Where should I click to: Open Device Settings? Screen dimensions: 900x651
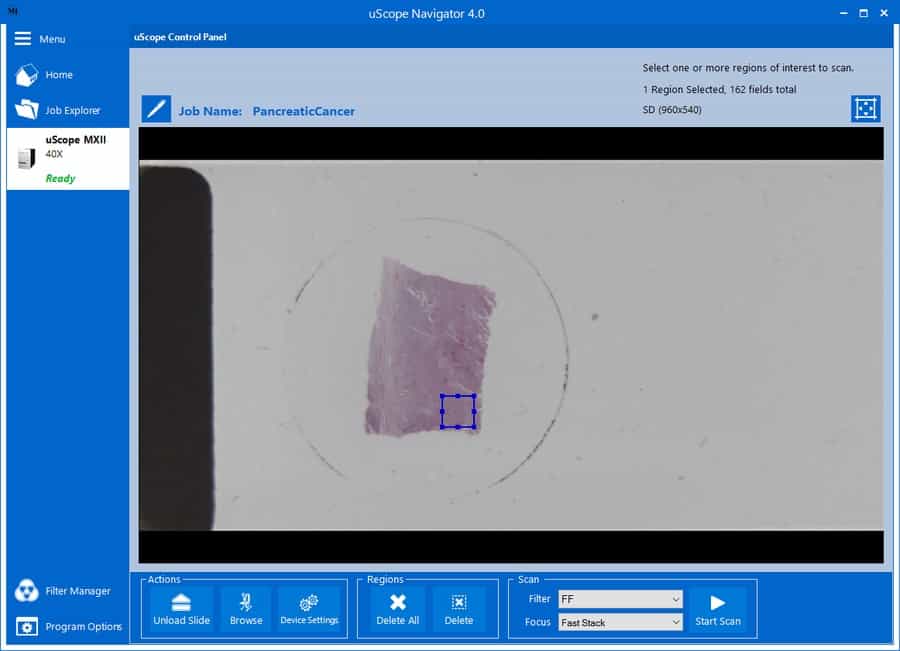309,608
